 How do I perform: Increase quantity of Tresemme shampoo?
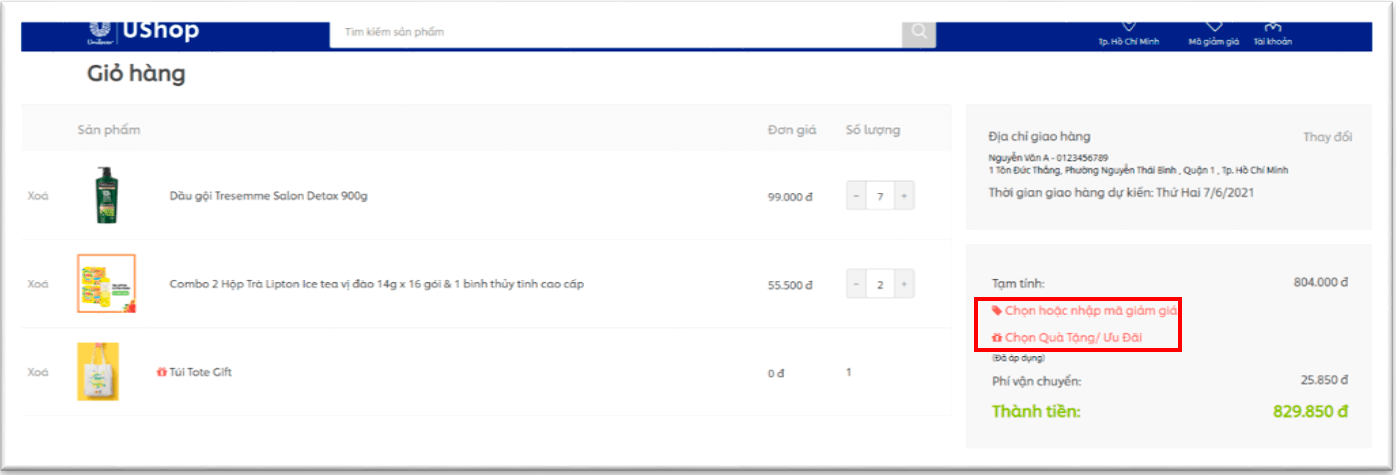click(904, 196)
